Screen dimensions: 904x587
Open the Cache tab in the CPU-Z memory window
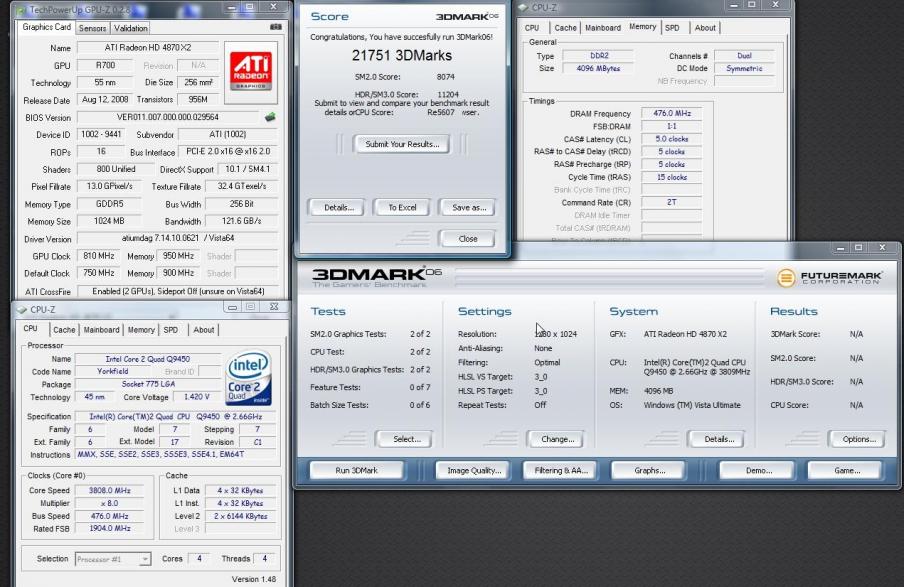pyautogui.click(x=566, y=28)
